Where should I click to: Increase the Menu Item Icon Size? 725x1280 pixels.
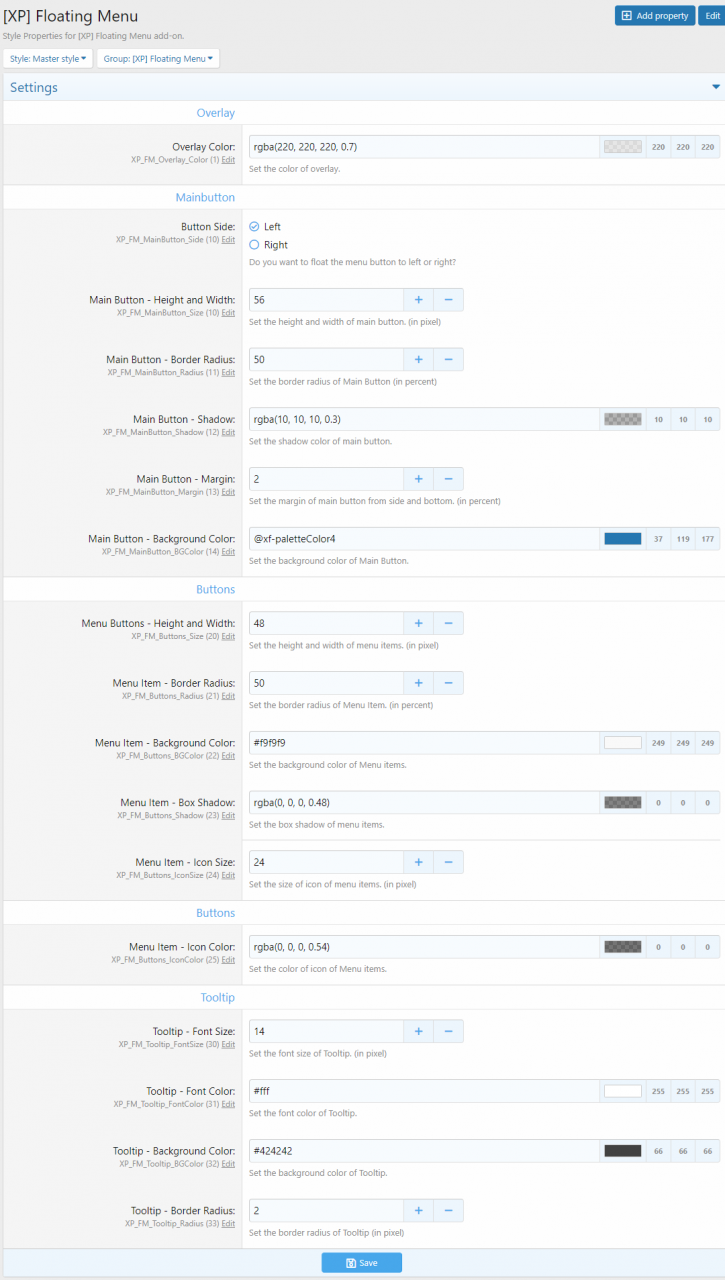[x=418, y=862]
